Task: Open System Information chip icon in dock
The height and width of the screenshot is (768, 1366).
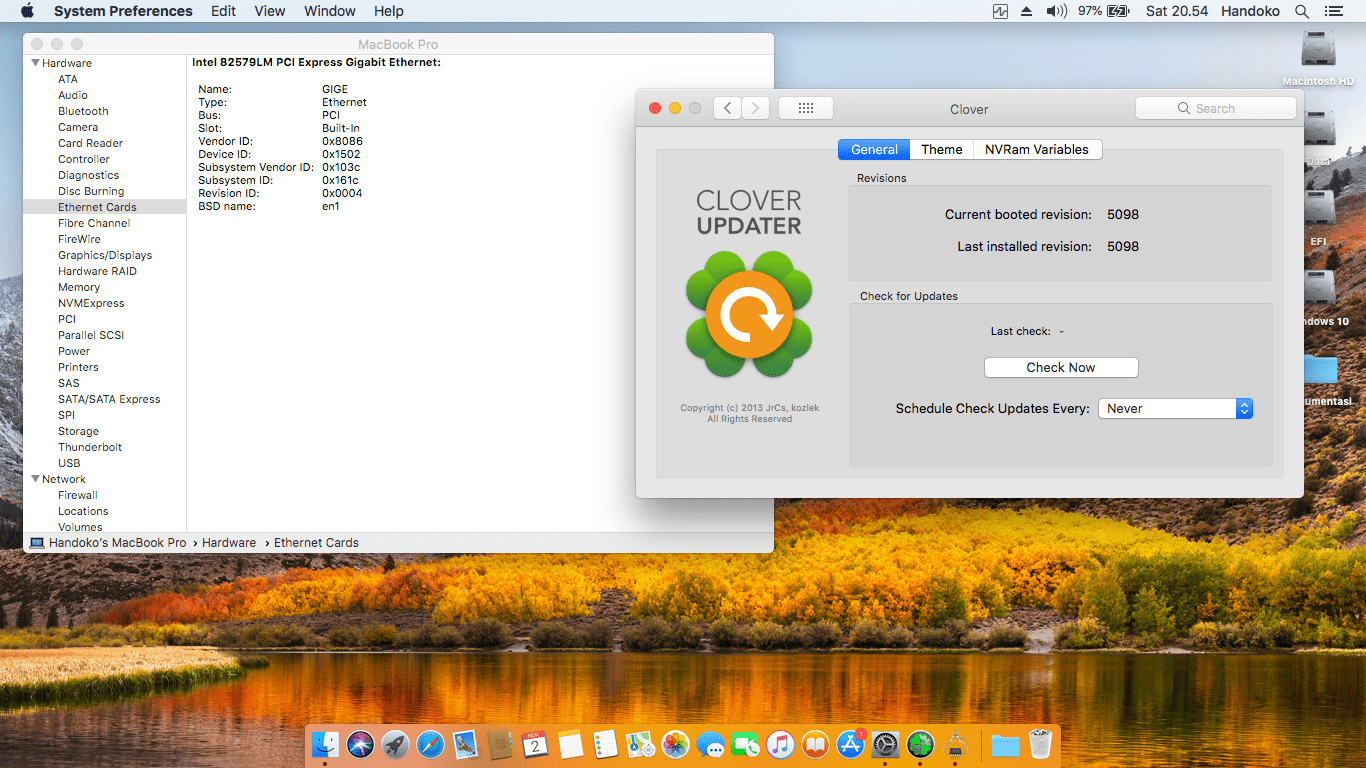Action: [956, 744]
